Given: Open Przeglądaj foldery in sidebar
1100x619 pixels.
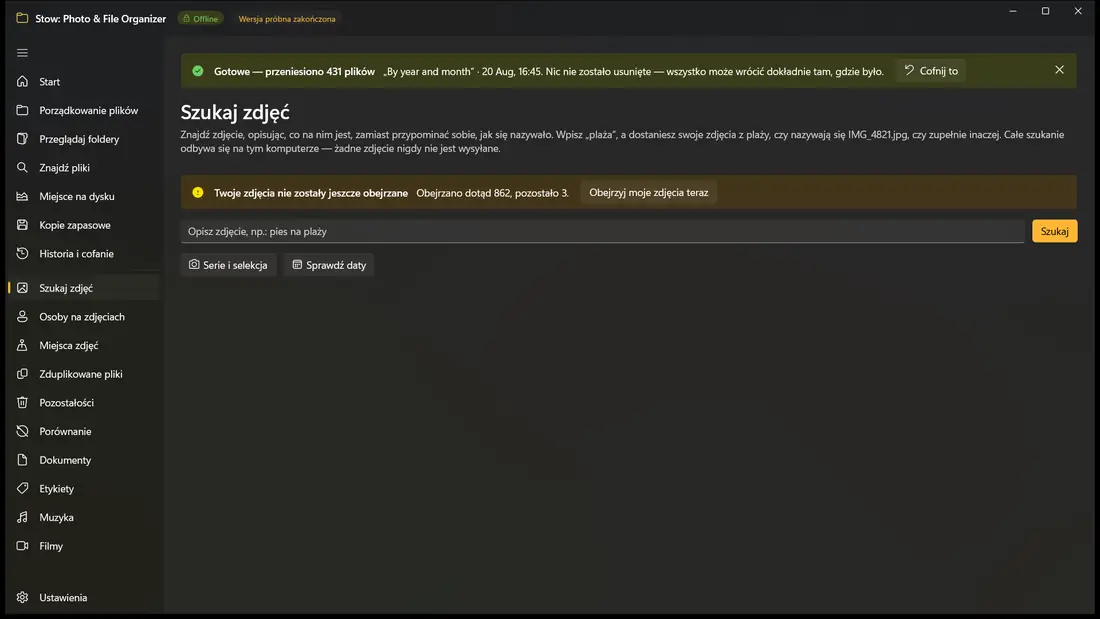Looking at the screenshot, I should pos(84,139).
